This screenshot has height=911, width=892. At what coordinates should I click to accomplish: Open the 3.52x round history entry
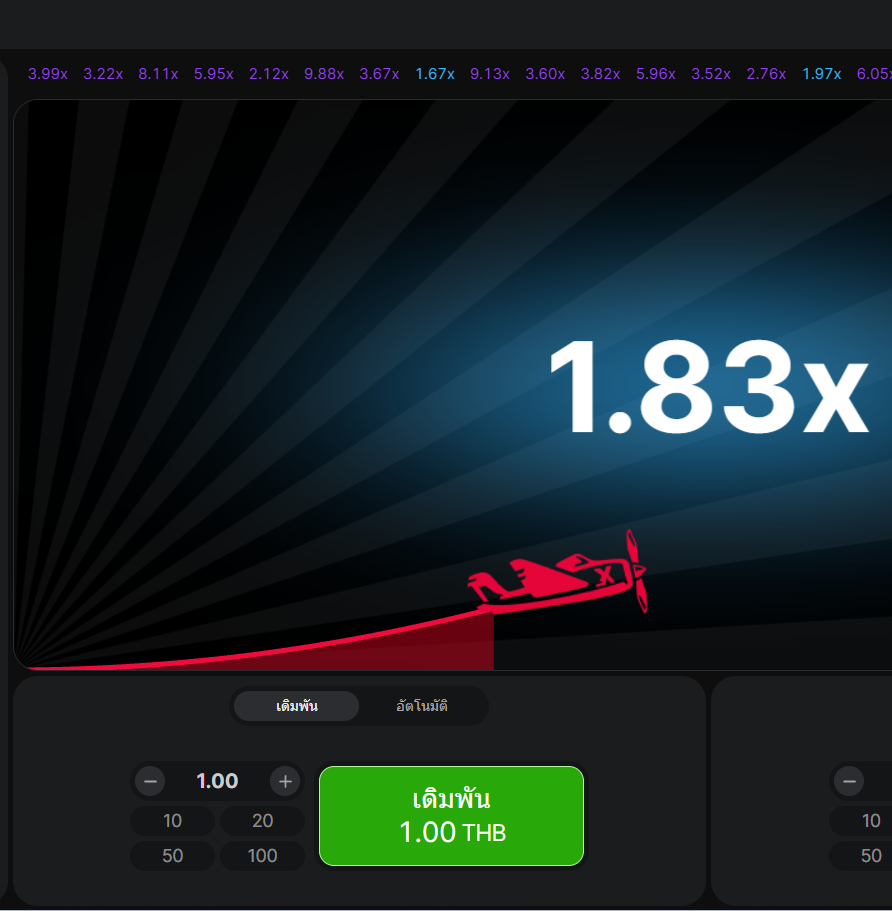click(x=711, y=74)
